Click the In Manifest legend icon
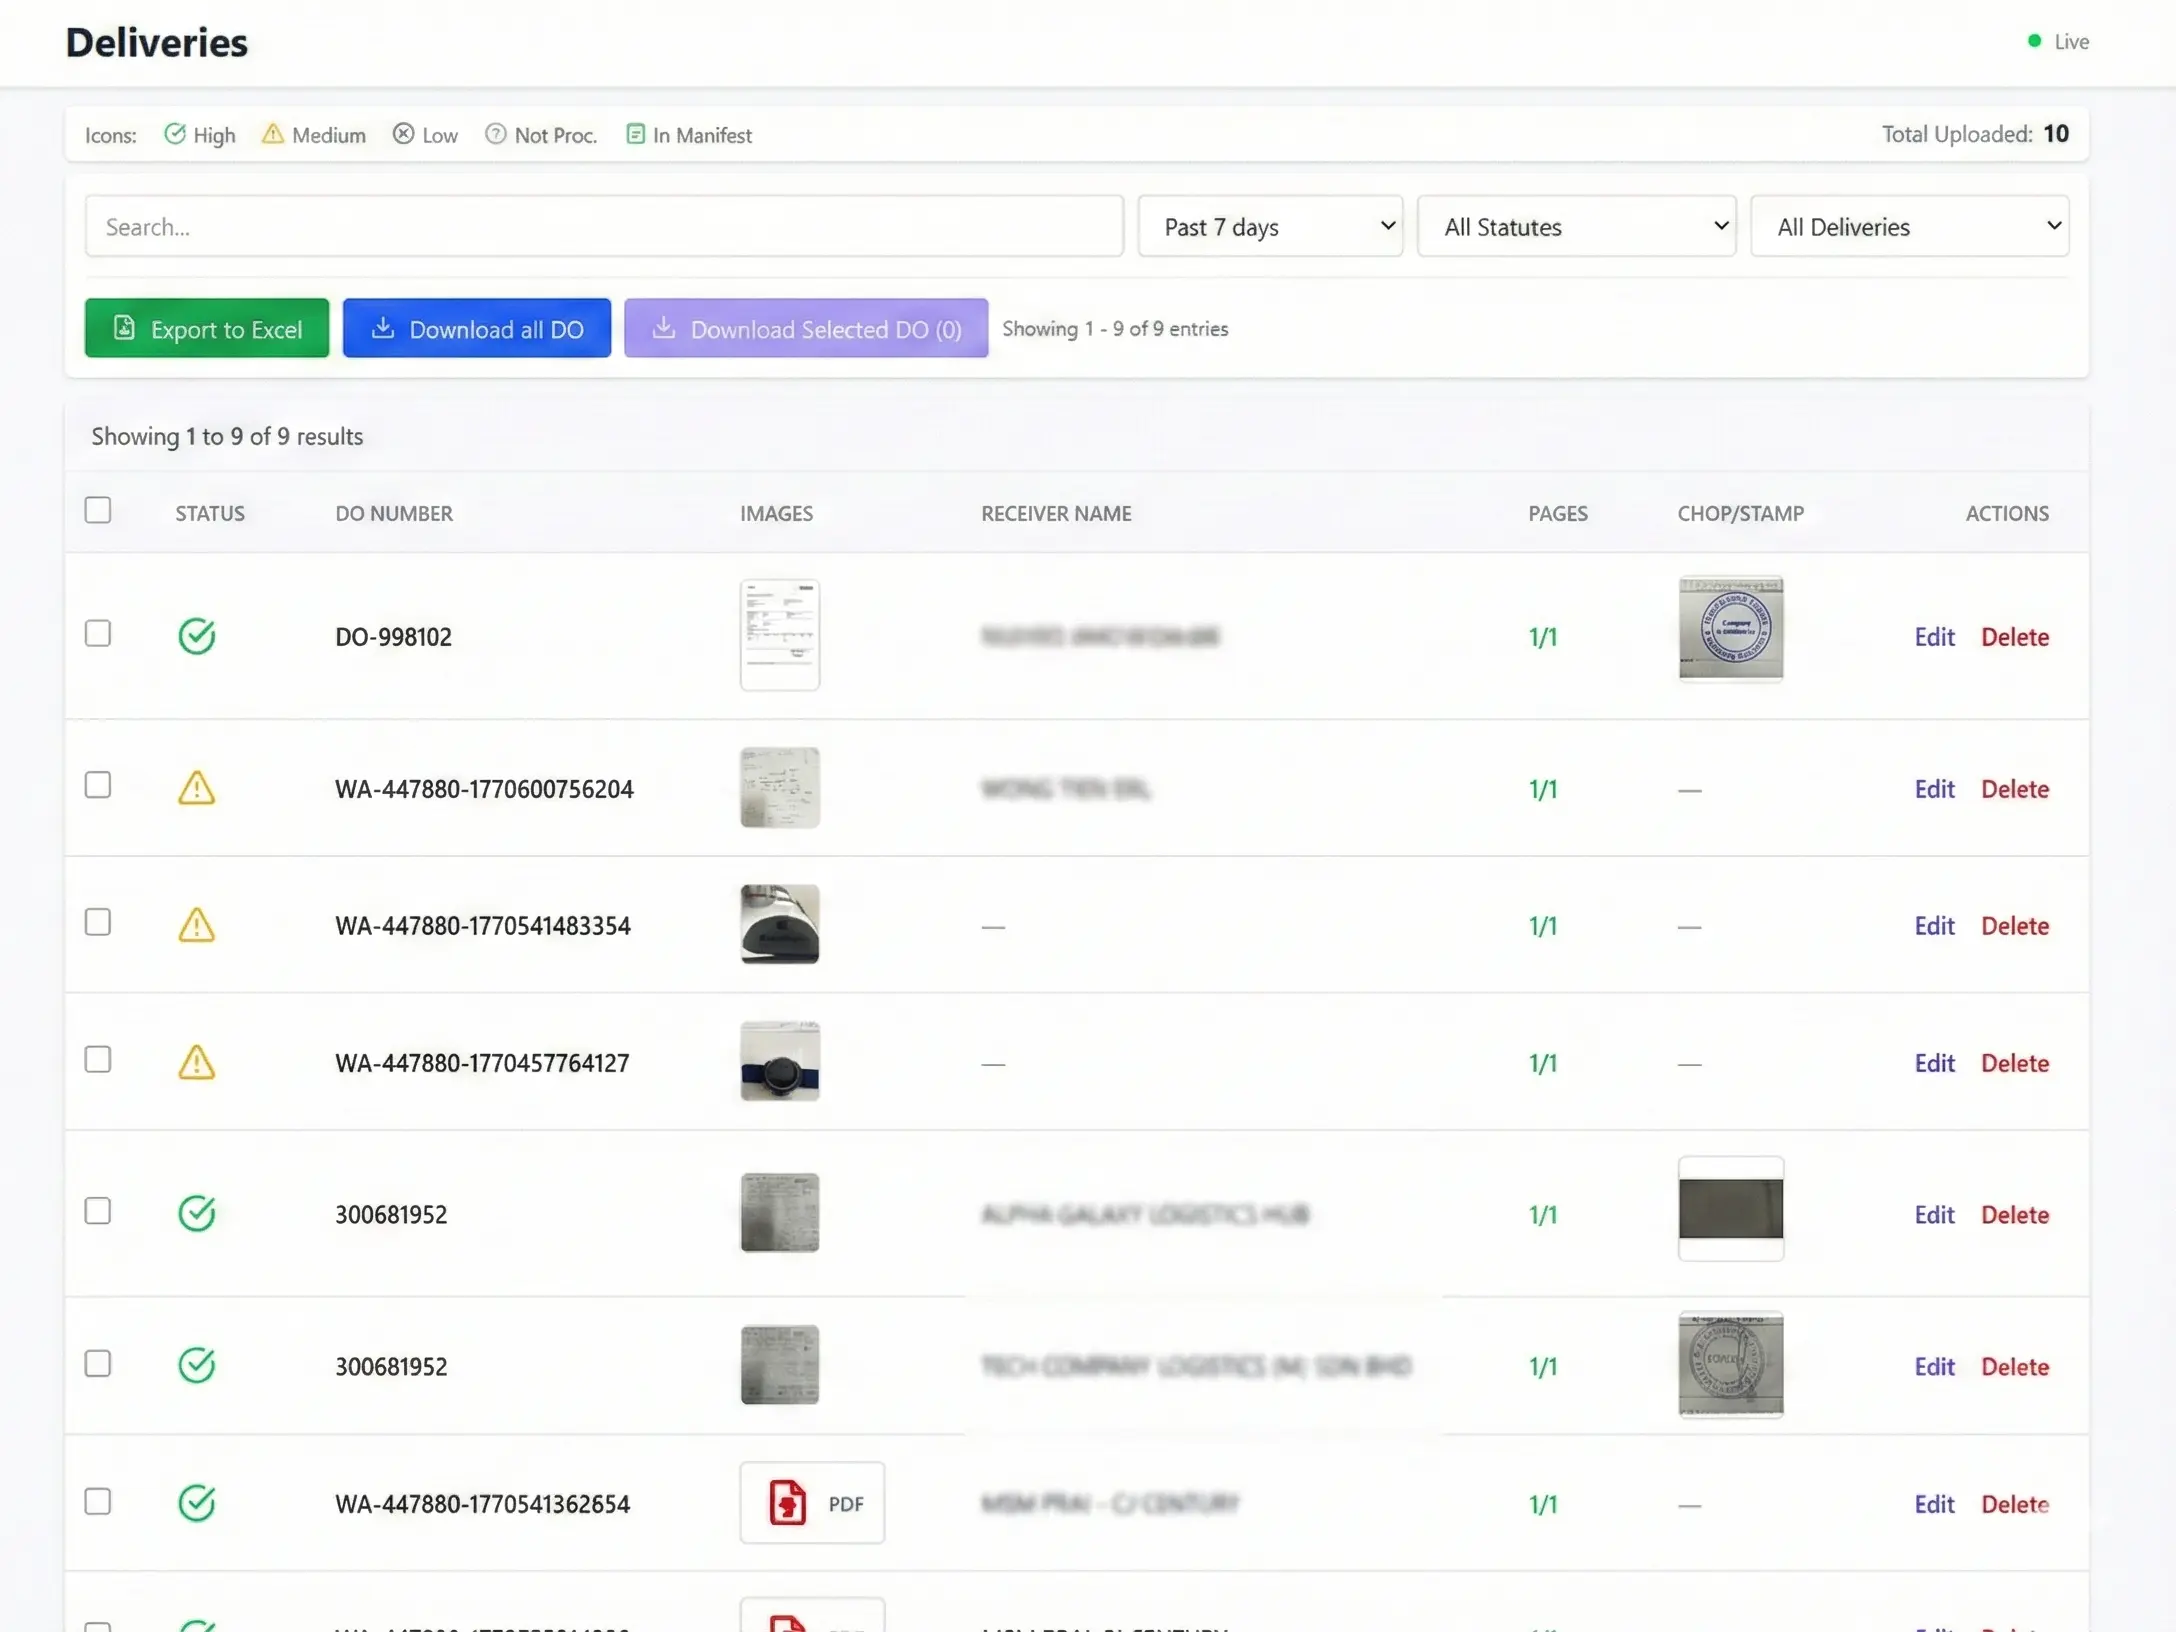 [x=635, y=134]
